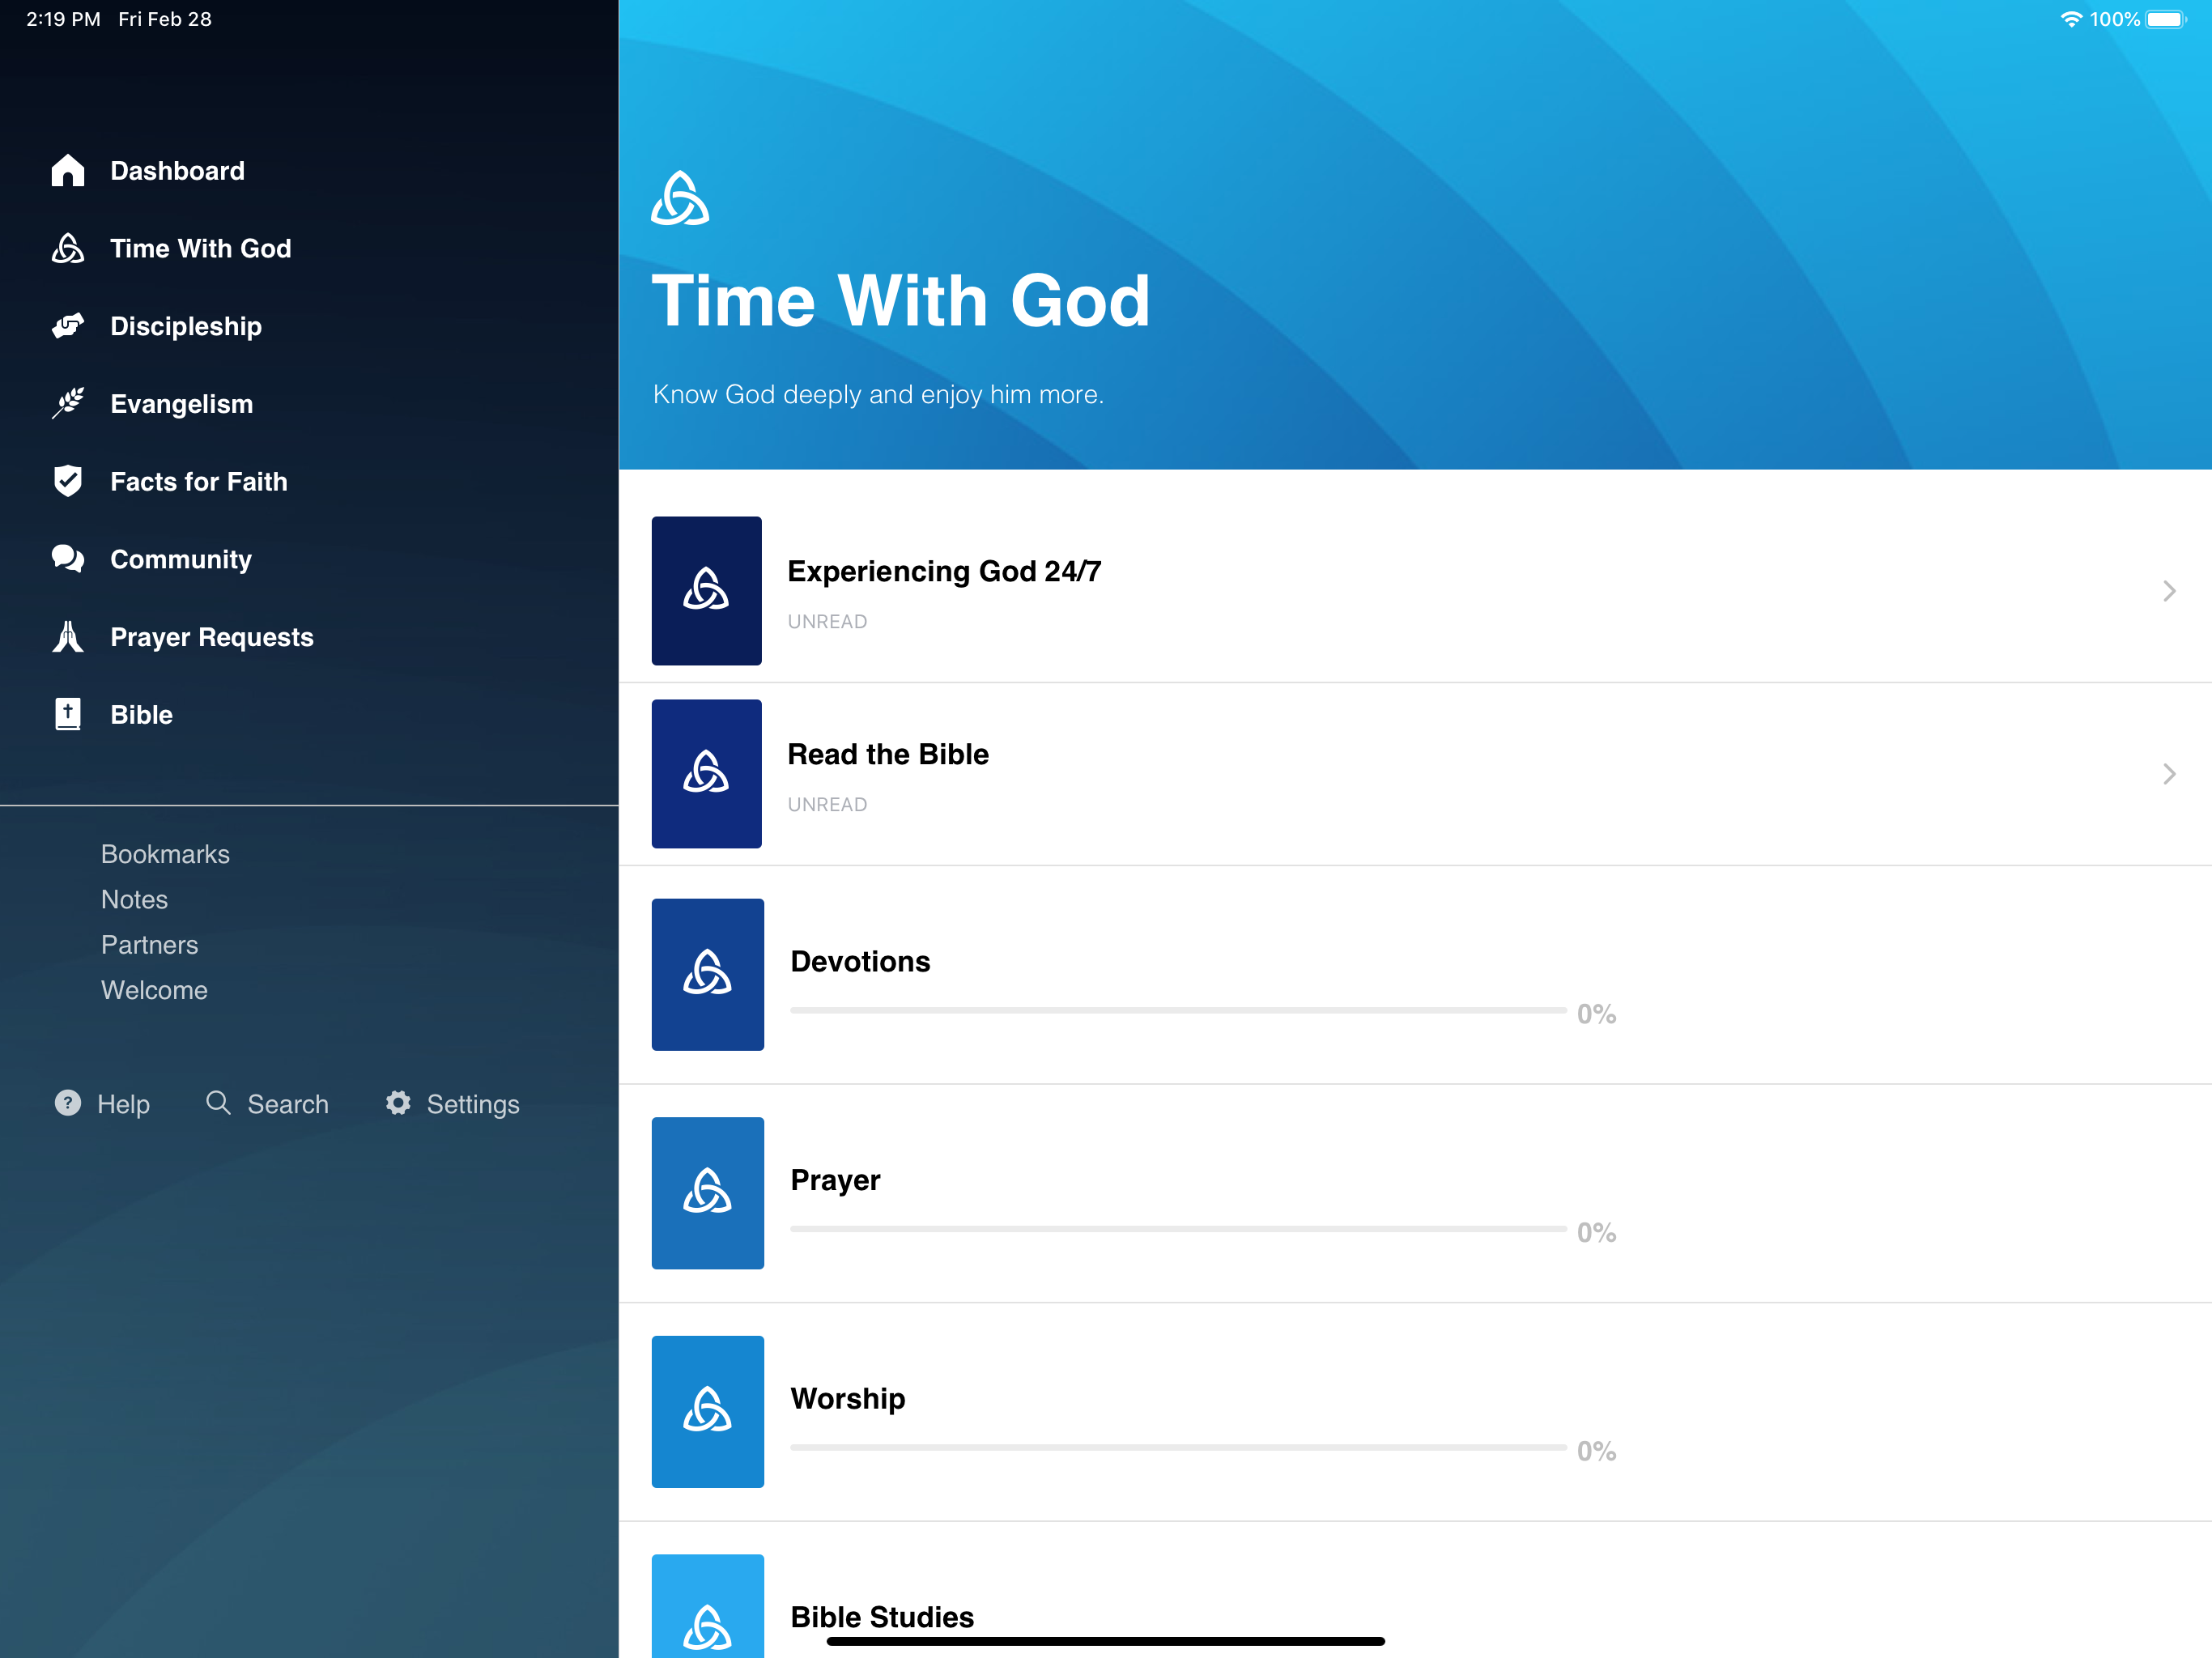Viewport: 2212px width, 1658px height.
Task: Click the Worship 0% value
Action: coord(1596,1451)
